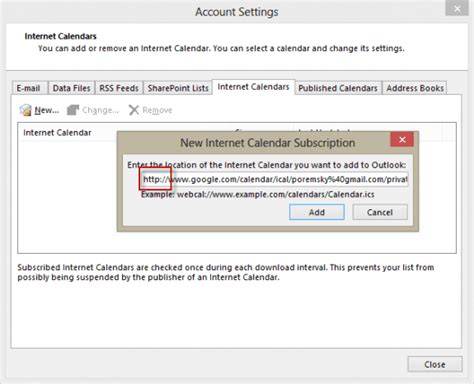Click inside the calendar URL field
474x384 pixels.
click(275, 179)
